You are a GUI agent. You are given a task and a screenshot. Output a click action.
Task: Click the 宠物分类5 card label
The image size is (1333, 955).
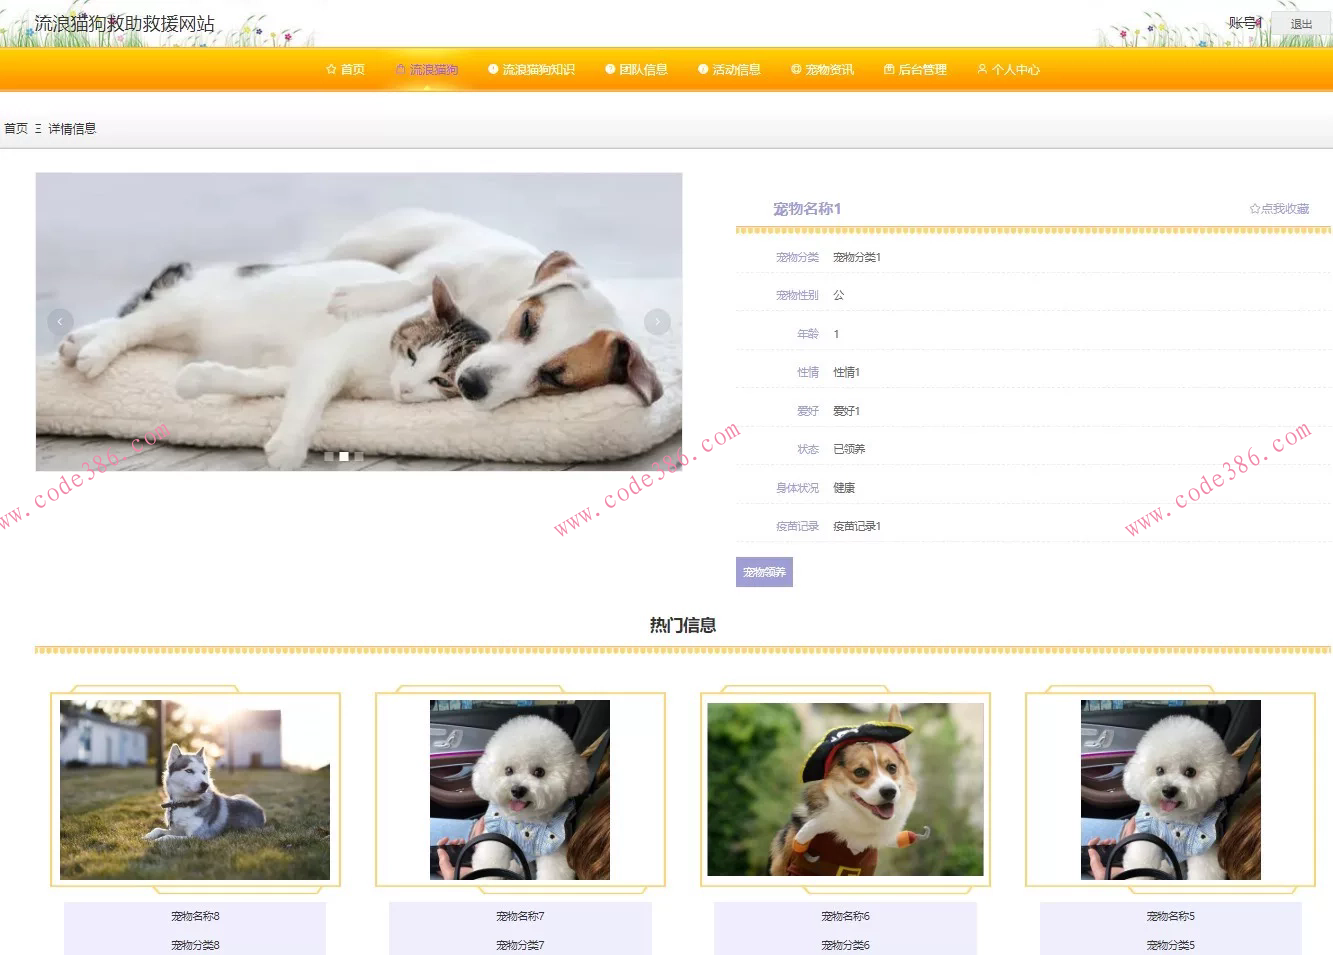pos(1171,945)
